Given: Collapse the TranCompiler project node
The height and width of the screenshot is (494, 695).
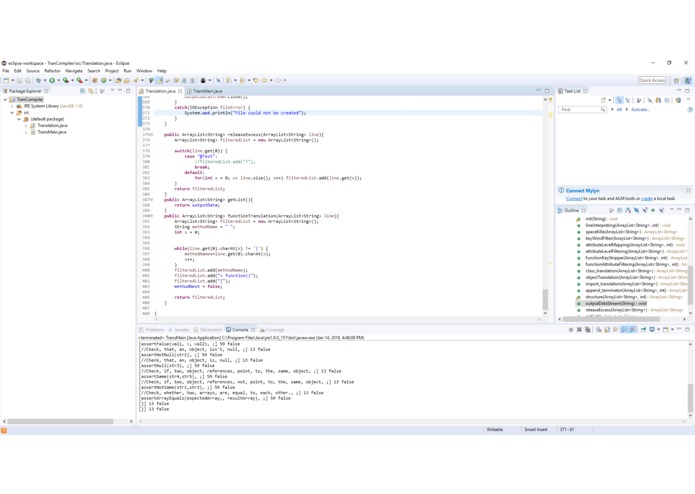Looking at the screenshot, I should (5, 100).
